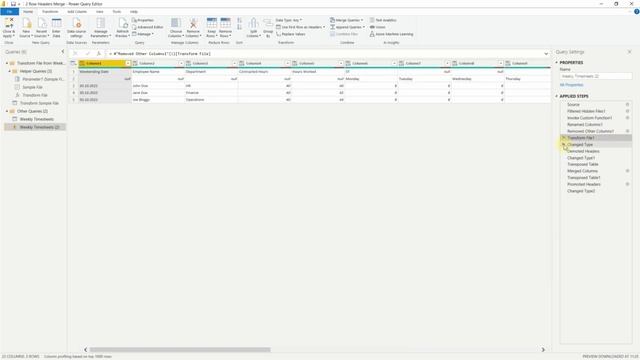Click the Manage Parameters icon
The height and width of the screenshot is (360, 640).
[x=100, y=27]
